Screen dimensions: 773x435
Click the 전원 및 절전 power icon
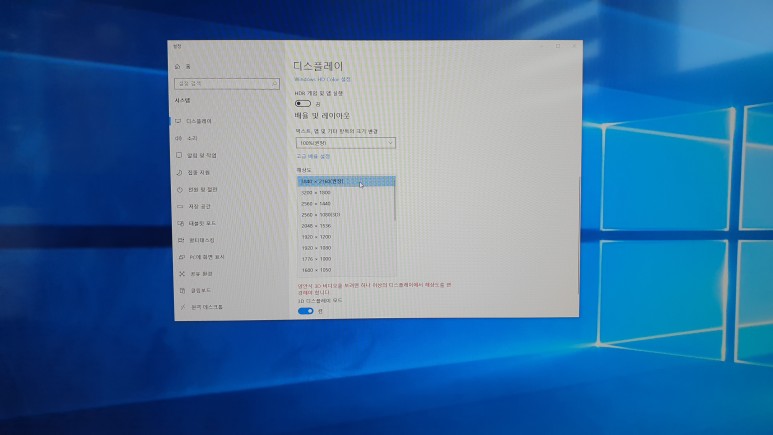(x=179, y=189)
